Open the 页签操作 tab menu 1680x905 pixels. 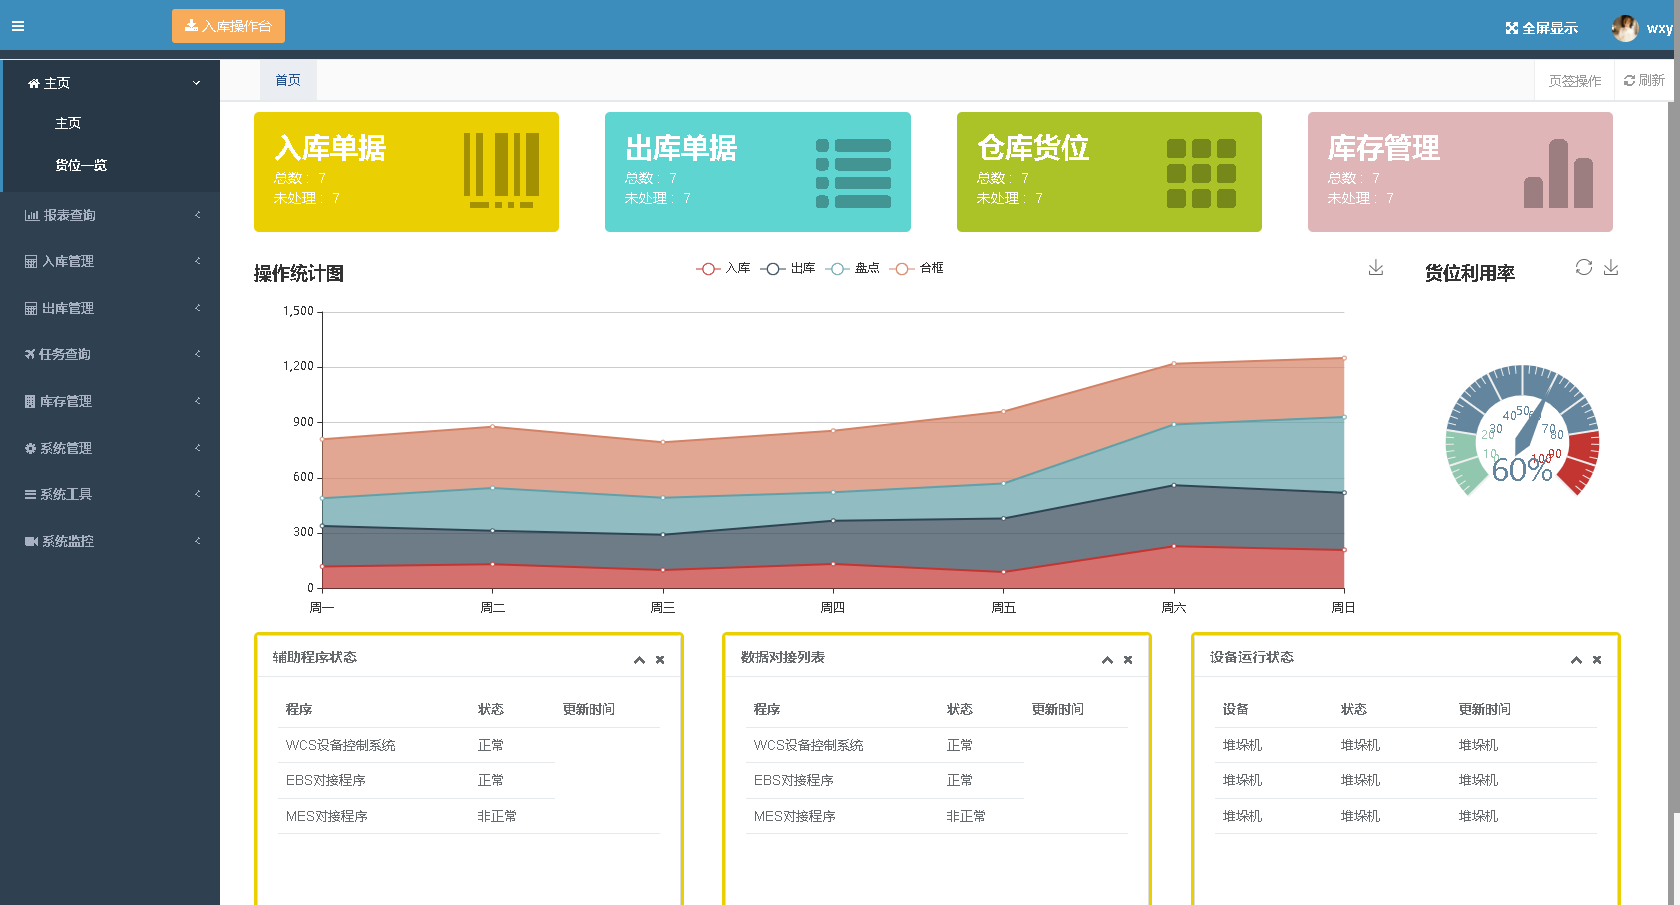(x=1574, y=81)
